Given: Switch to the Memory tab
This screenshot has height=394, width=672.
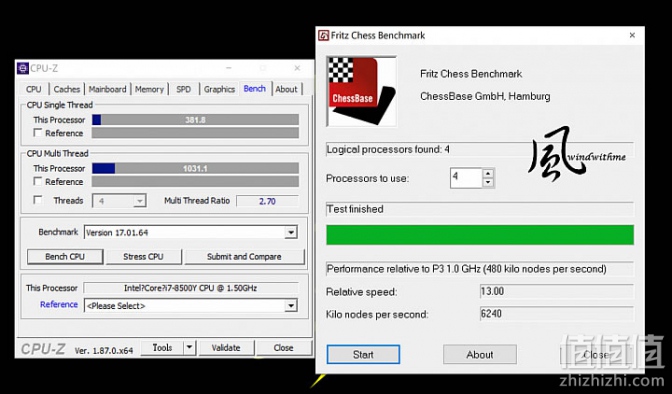Looking at the screenshot, I should click(x=149, y=89).
